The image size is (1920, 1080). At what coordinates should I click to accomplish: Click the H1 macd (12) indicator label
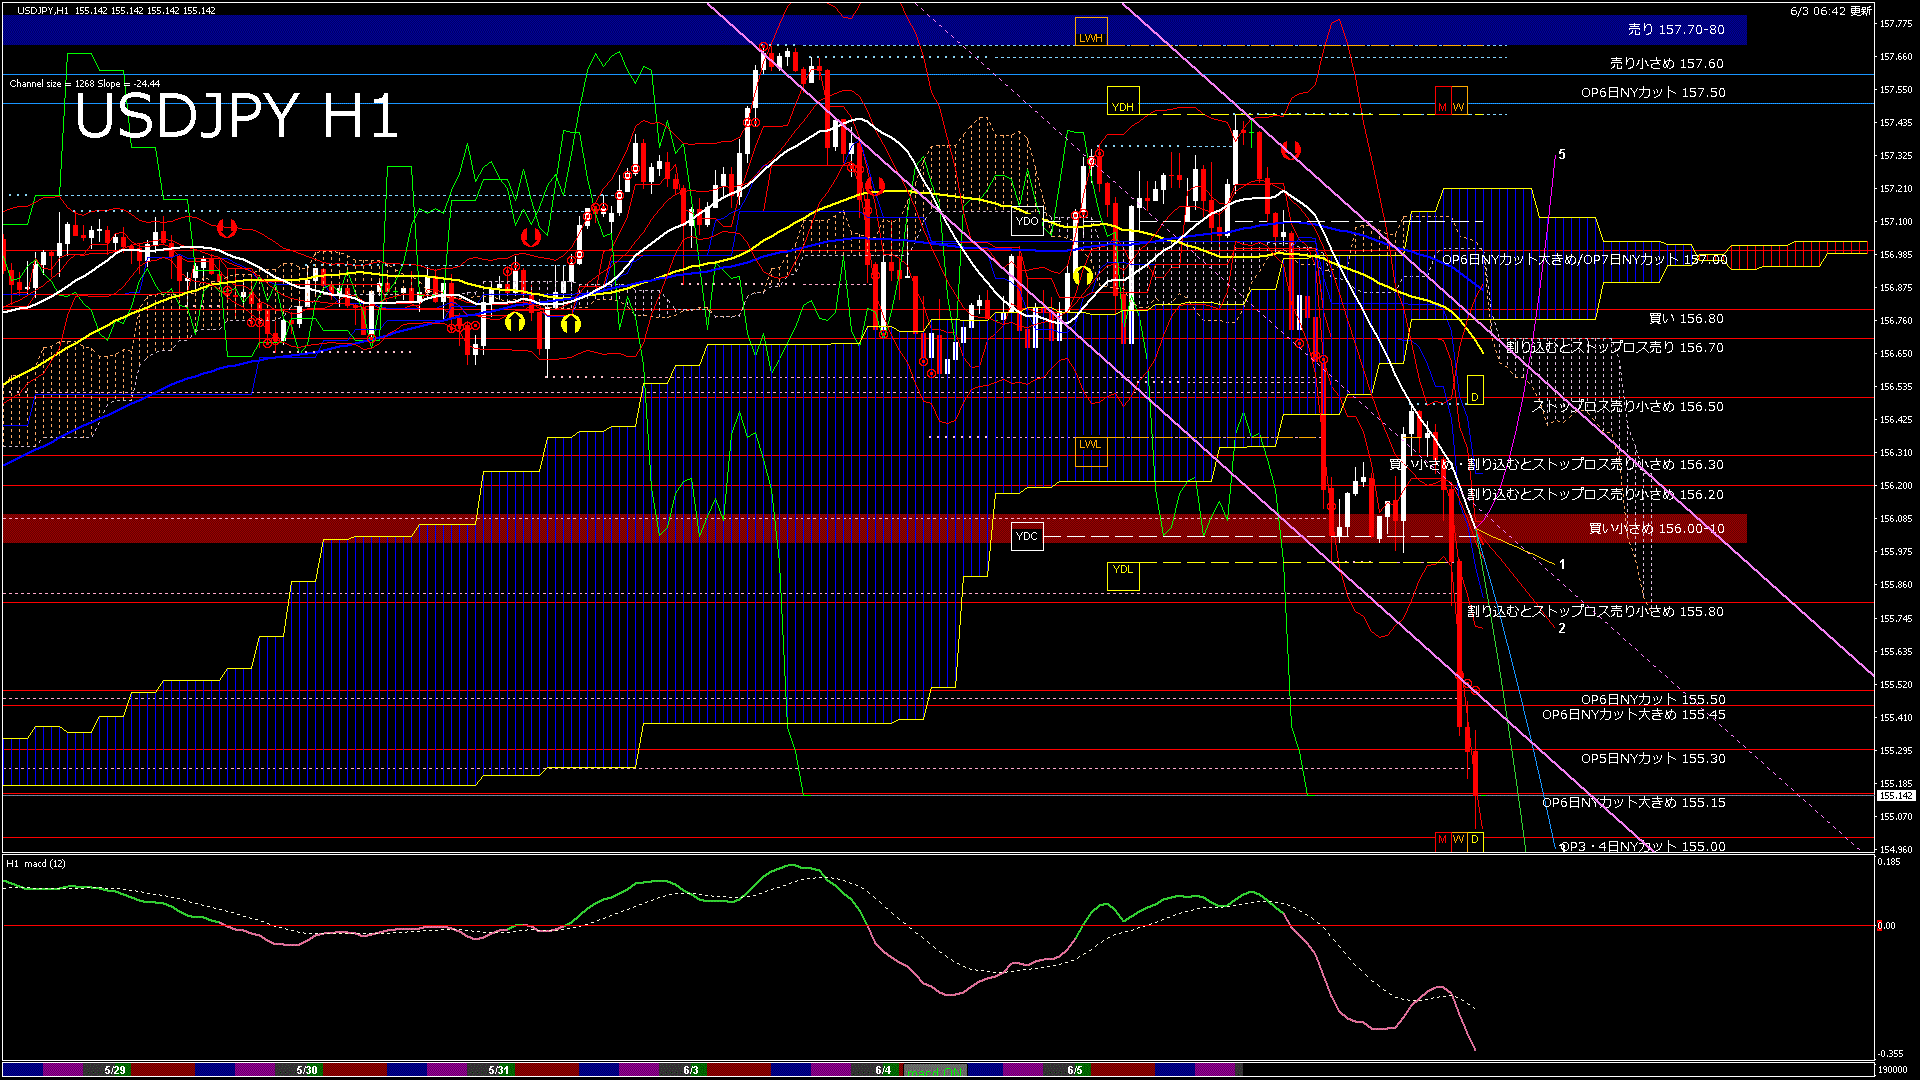tap(36, 863)
